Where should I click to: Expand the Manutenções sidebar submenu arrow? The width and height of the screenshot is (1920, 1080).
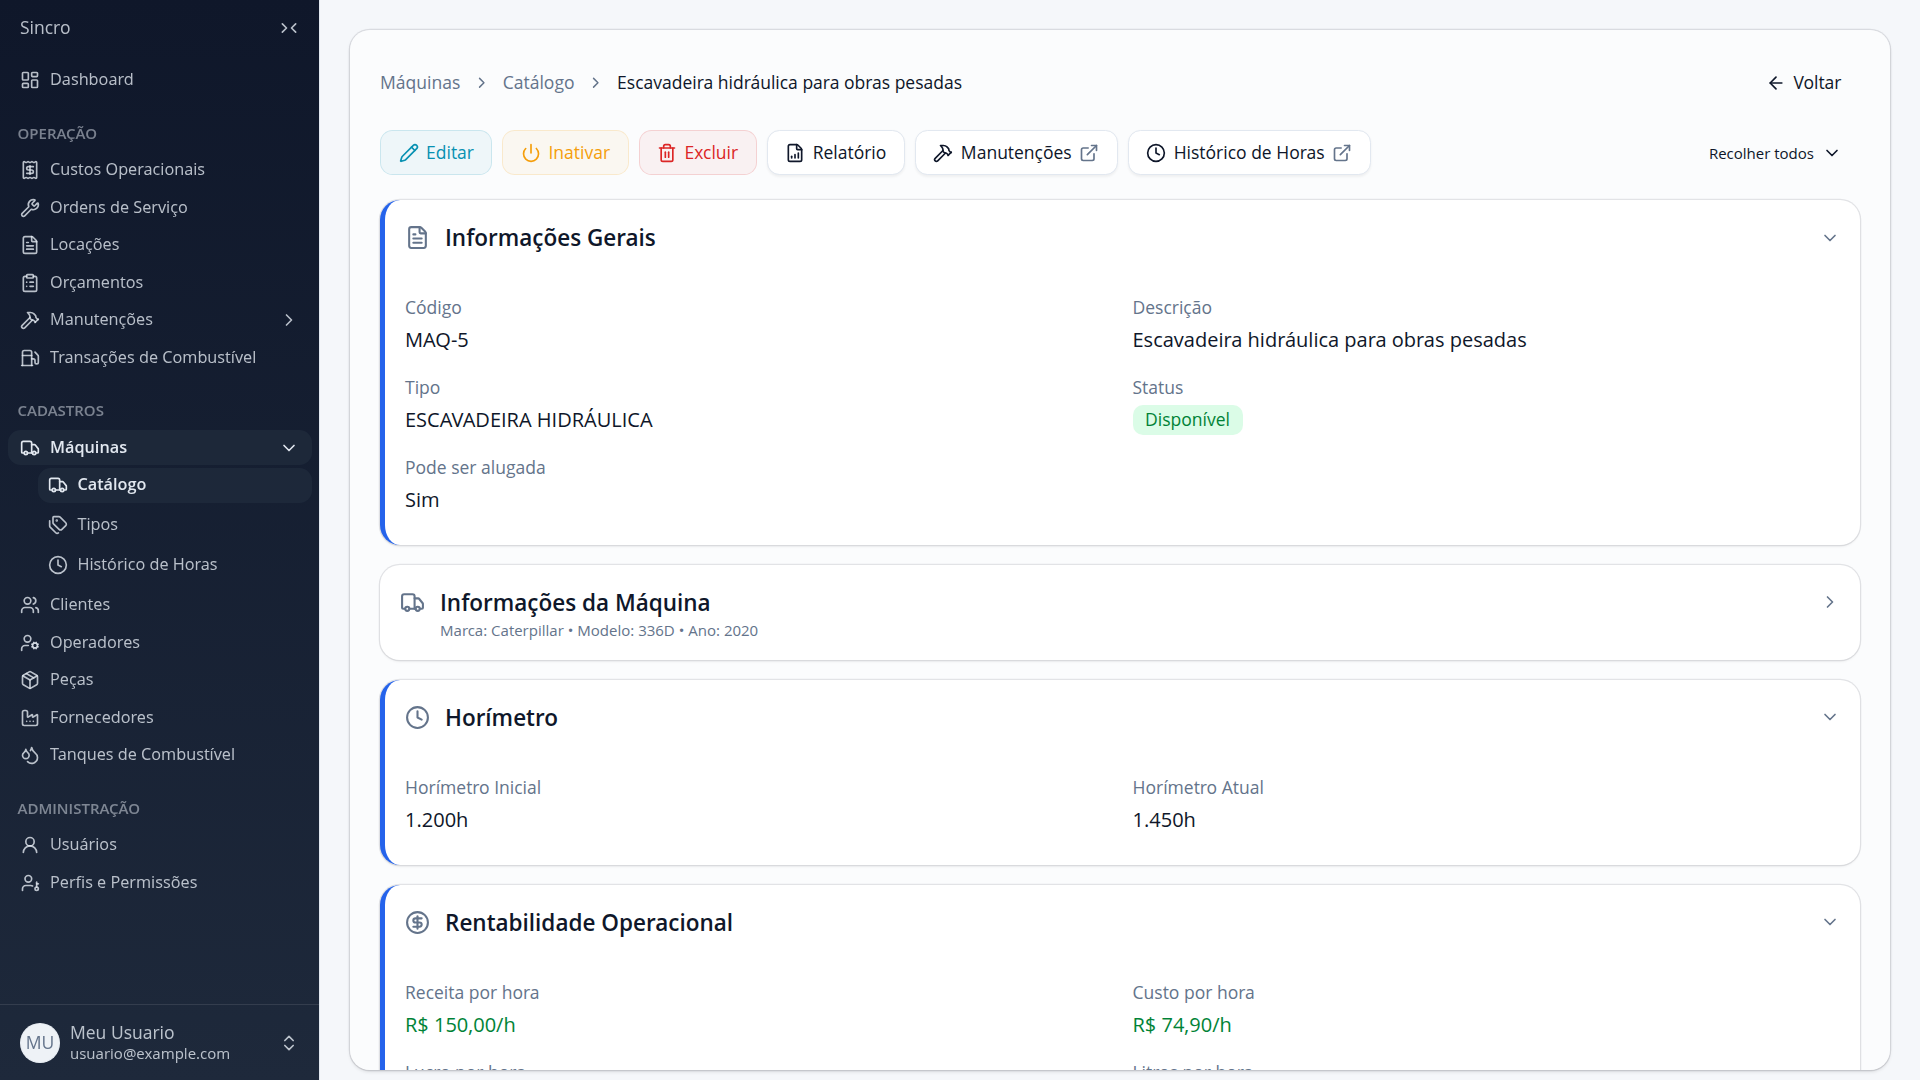coord(289,320)
